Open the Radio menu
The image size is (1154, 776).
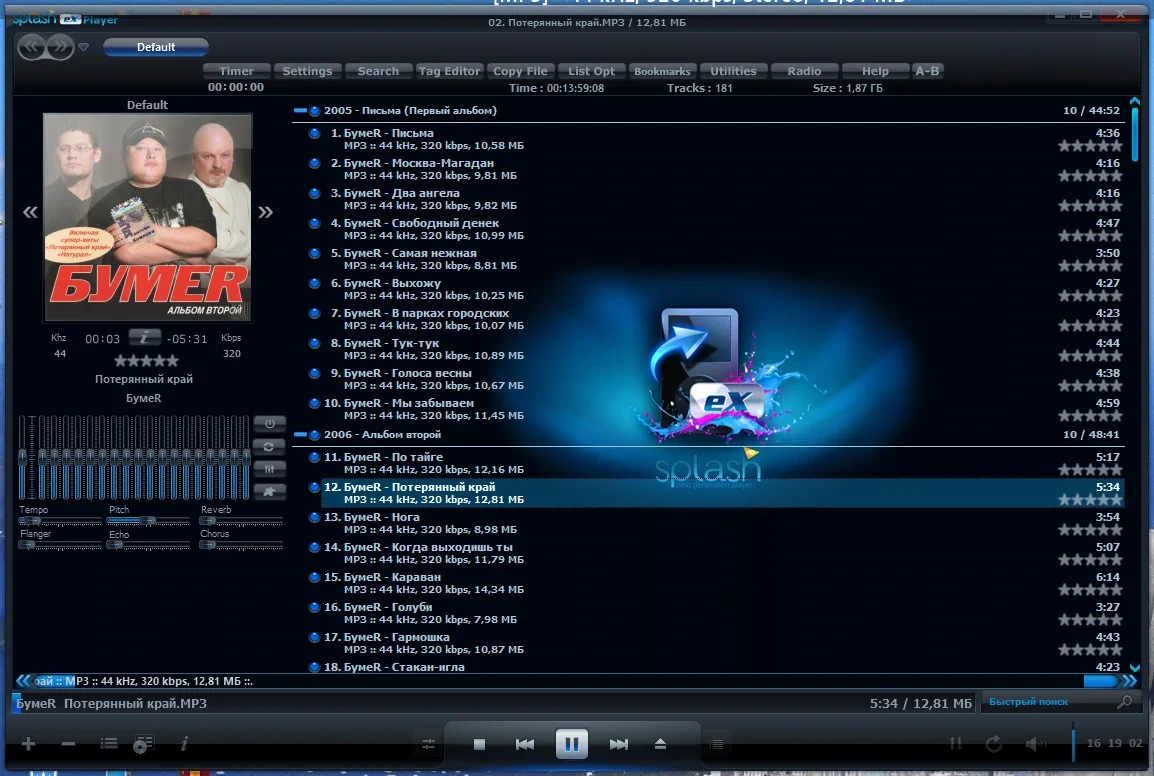pyautogui.click(x=804, y=71)
